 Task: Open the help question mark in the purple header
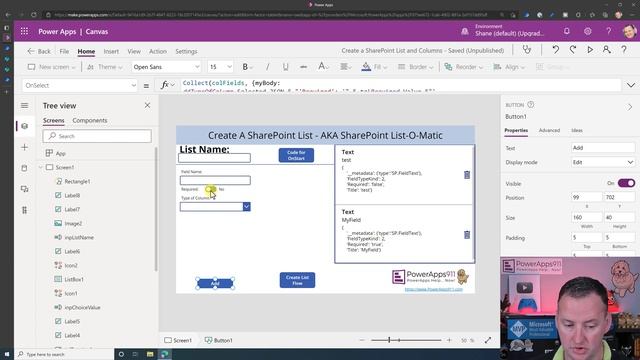tap(608, 31)
